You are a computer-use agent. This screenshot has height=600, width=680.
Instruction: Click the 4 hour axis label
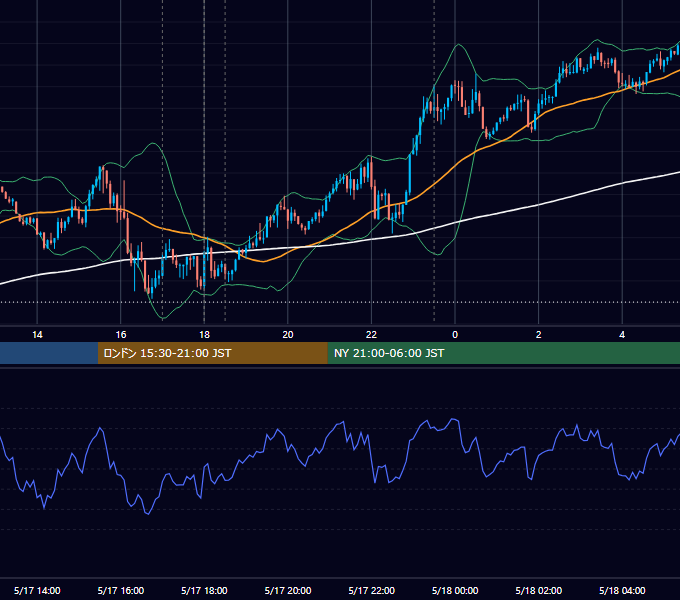[622, 335]
